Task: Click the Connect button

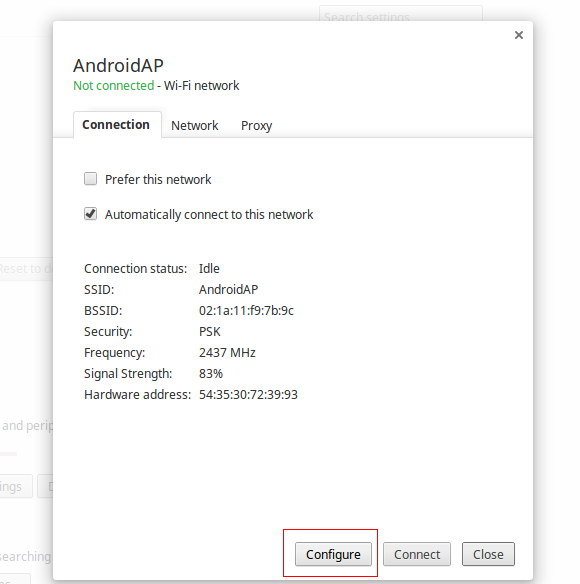Action: (x=417, y=554)
